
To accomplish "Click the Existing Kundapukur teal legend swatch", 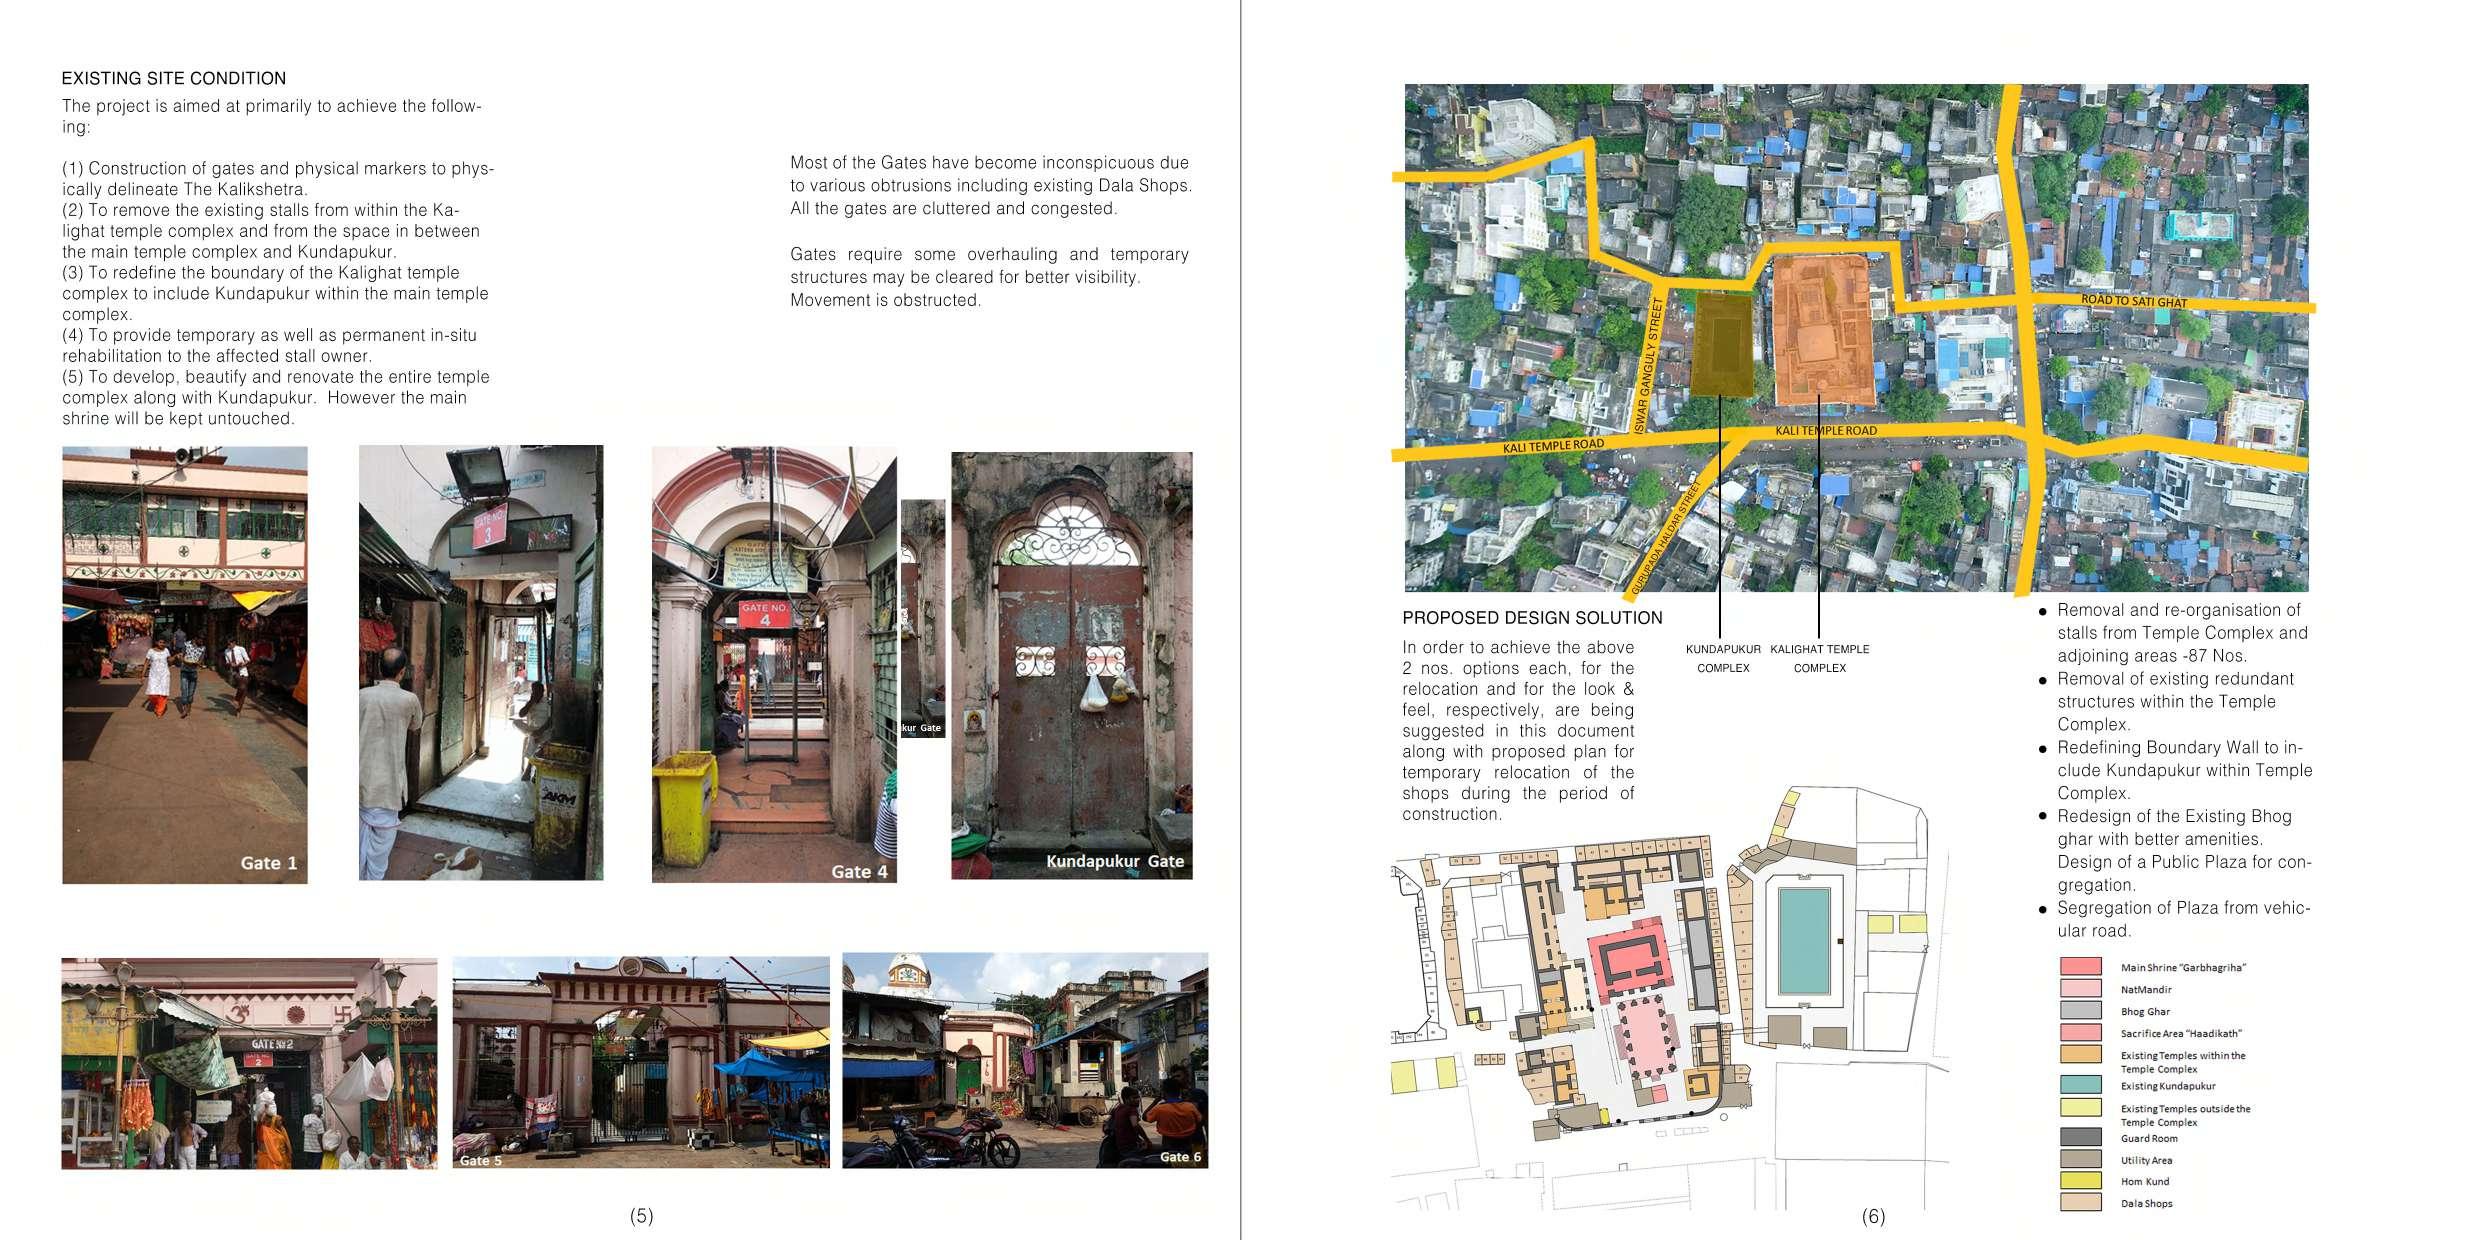I will (2080, 1086).
